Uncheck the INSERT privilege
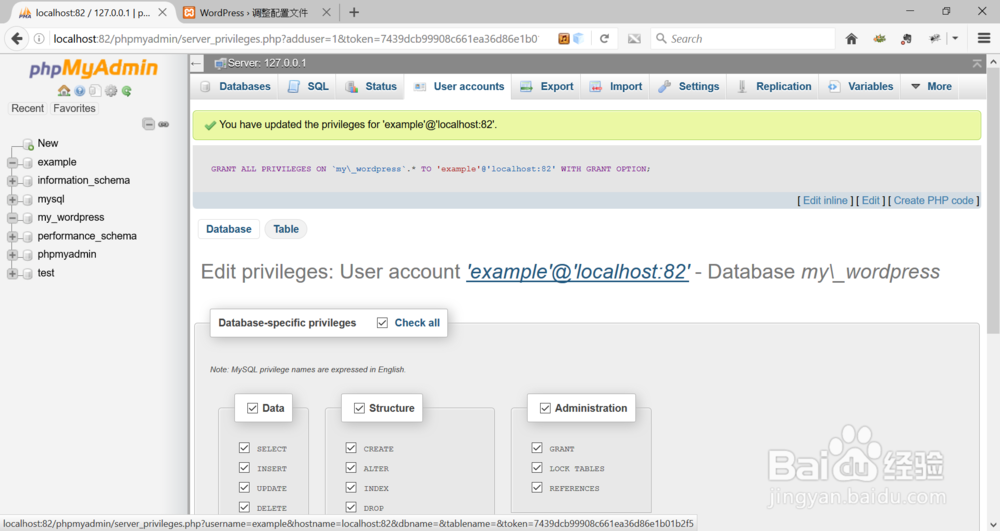Viewport: 1000px width, 531px height. pos(244,468)
